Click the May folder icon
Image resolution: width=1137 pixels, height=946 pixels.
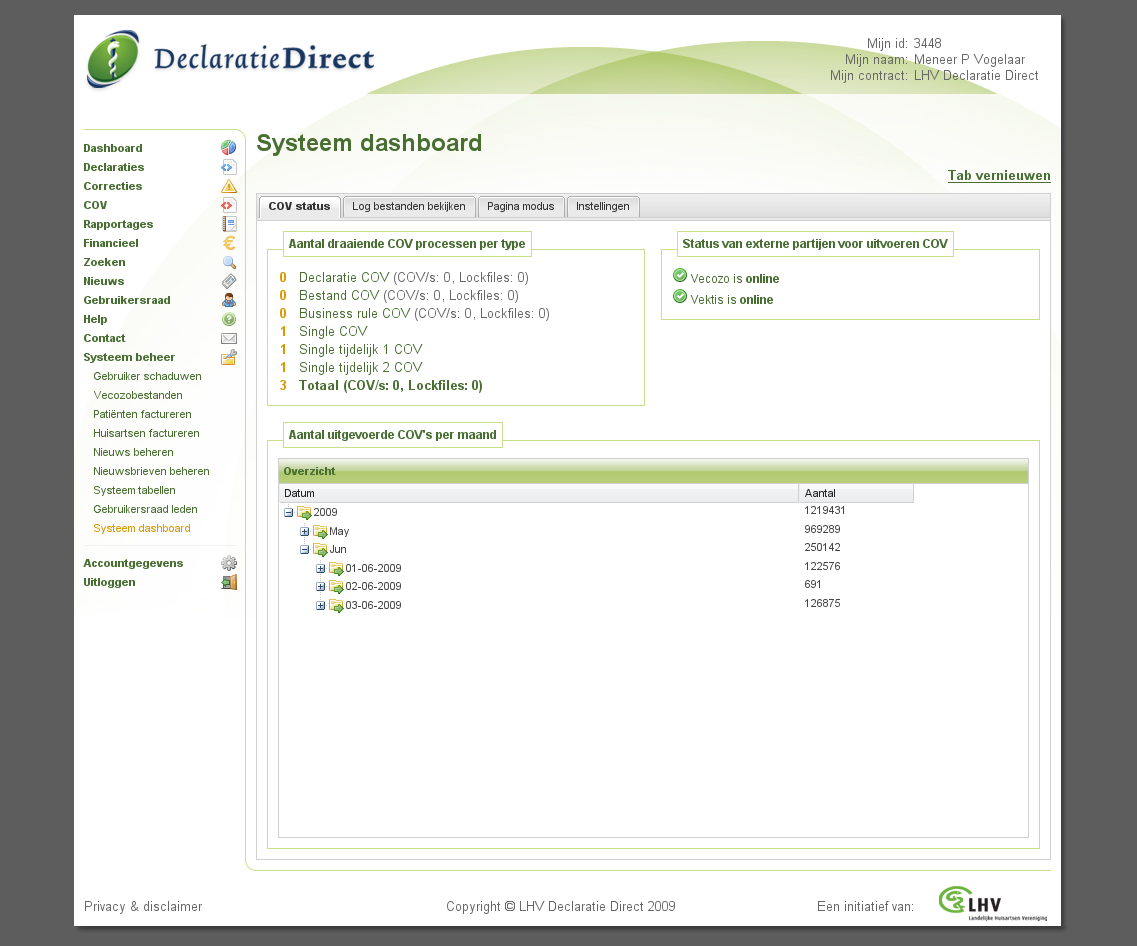coord(320,531)
